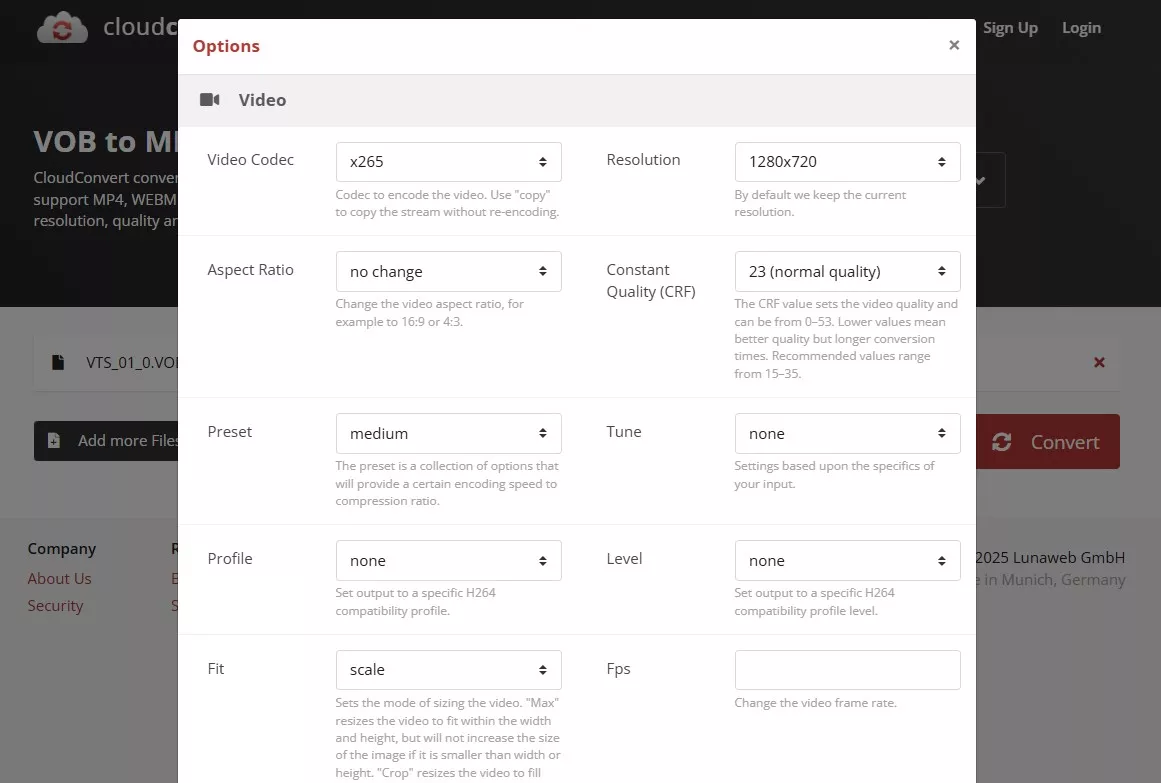
Task: Open the Fit dropdown showing scale
Action: pos(448,669)
